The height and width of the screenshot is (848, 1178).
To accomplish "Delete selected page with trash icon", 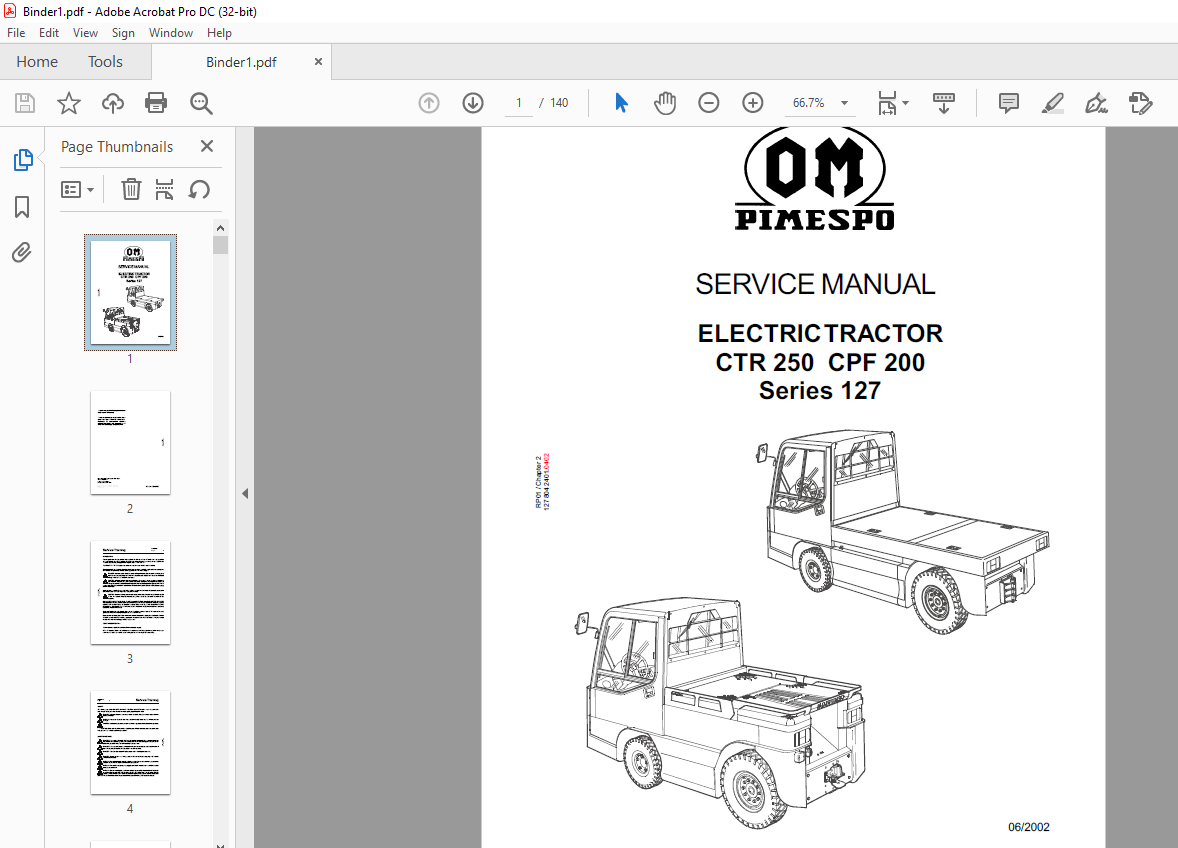I will 131,189.
